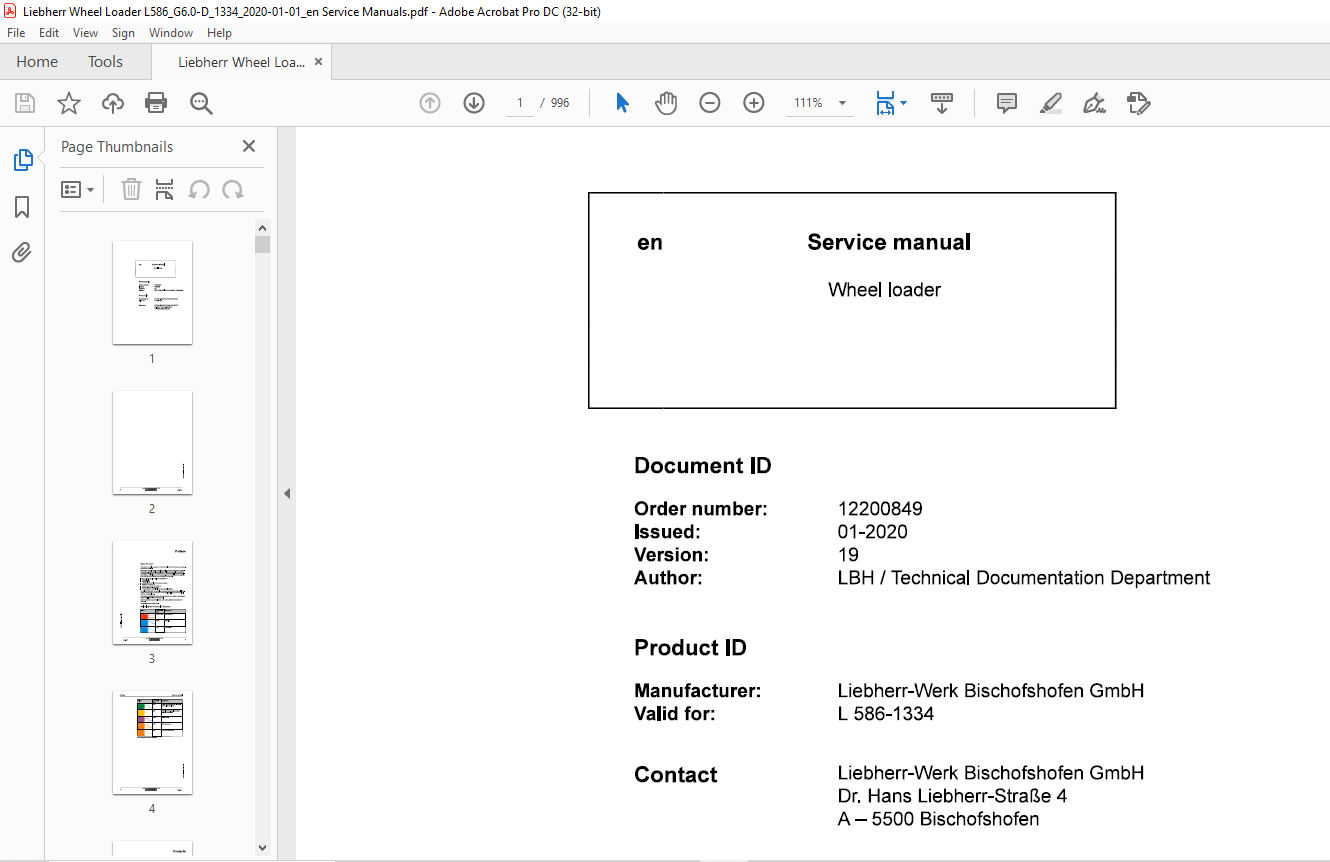Select the Highlight text tool

tap(1051, 103)
